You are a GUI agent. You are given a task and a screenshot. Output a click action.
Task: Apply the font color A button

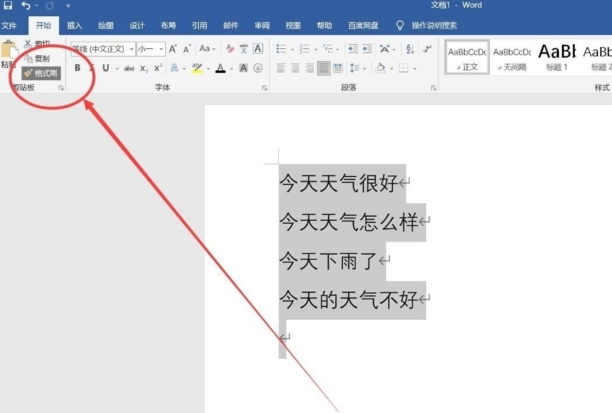221,68
